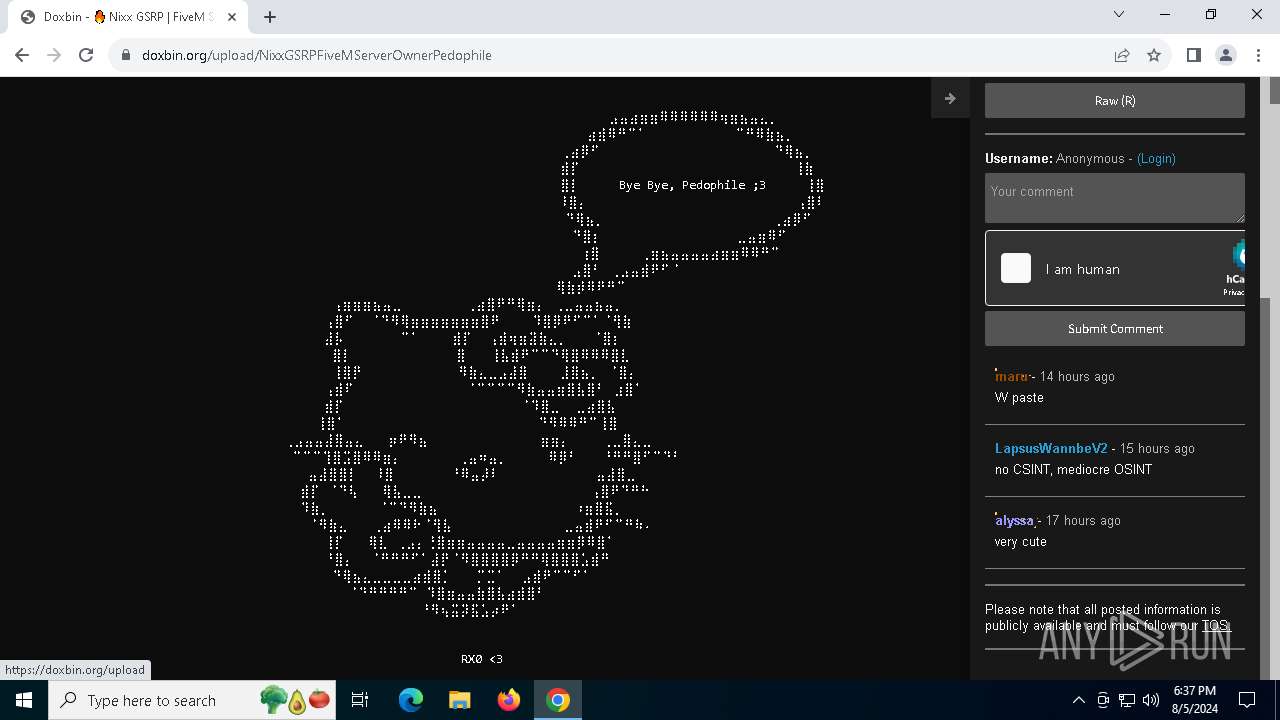Click the 14 hours ago timestamp
This screenshot has height=720, width=1280.
[x=1077, y=376]
